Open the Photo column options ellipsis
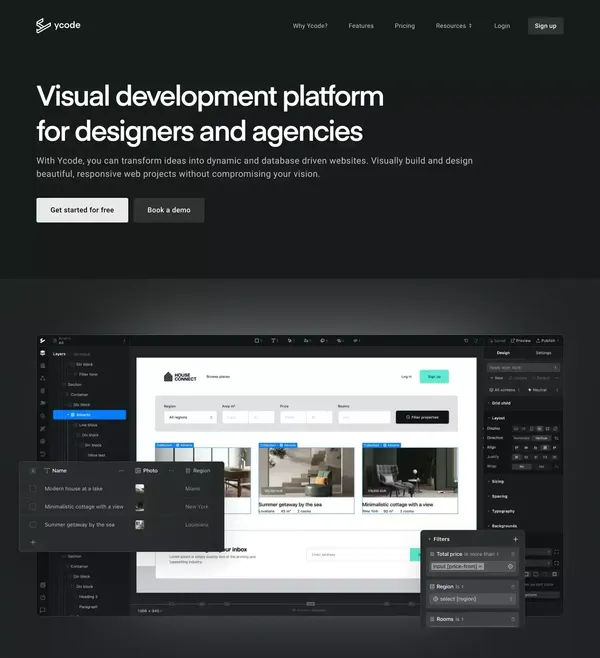The height and width of the screenshot is (658, 600). [171, 471]
